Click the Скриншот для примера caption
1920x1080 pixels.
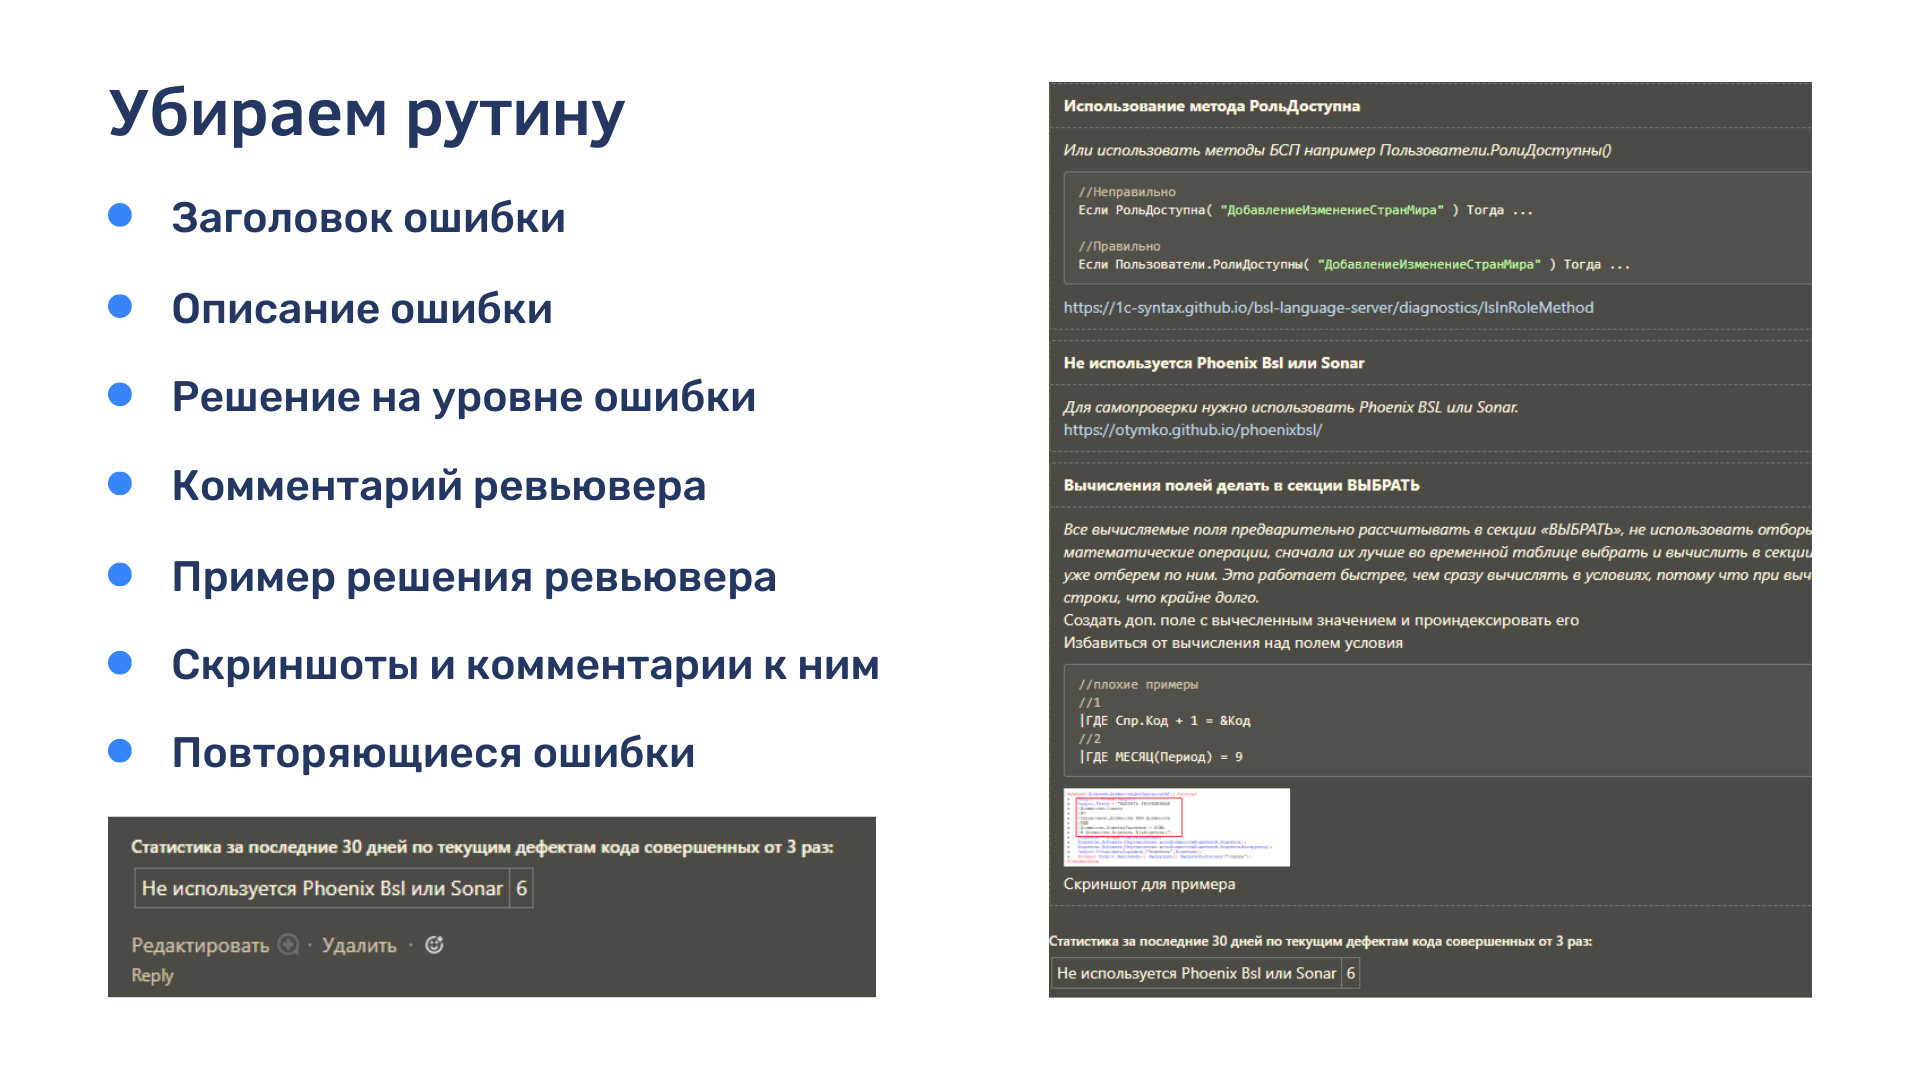tap(1149, 884)
